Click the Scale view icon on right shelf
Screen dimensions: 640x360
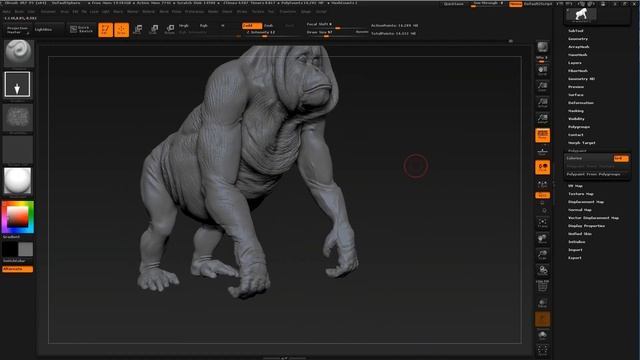pos(542,255)
